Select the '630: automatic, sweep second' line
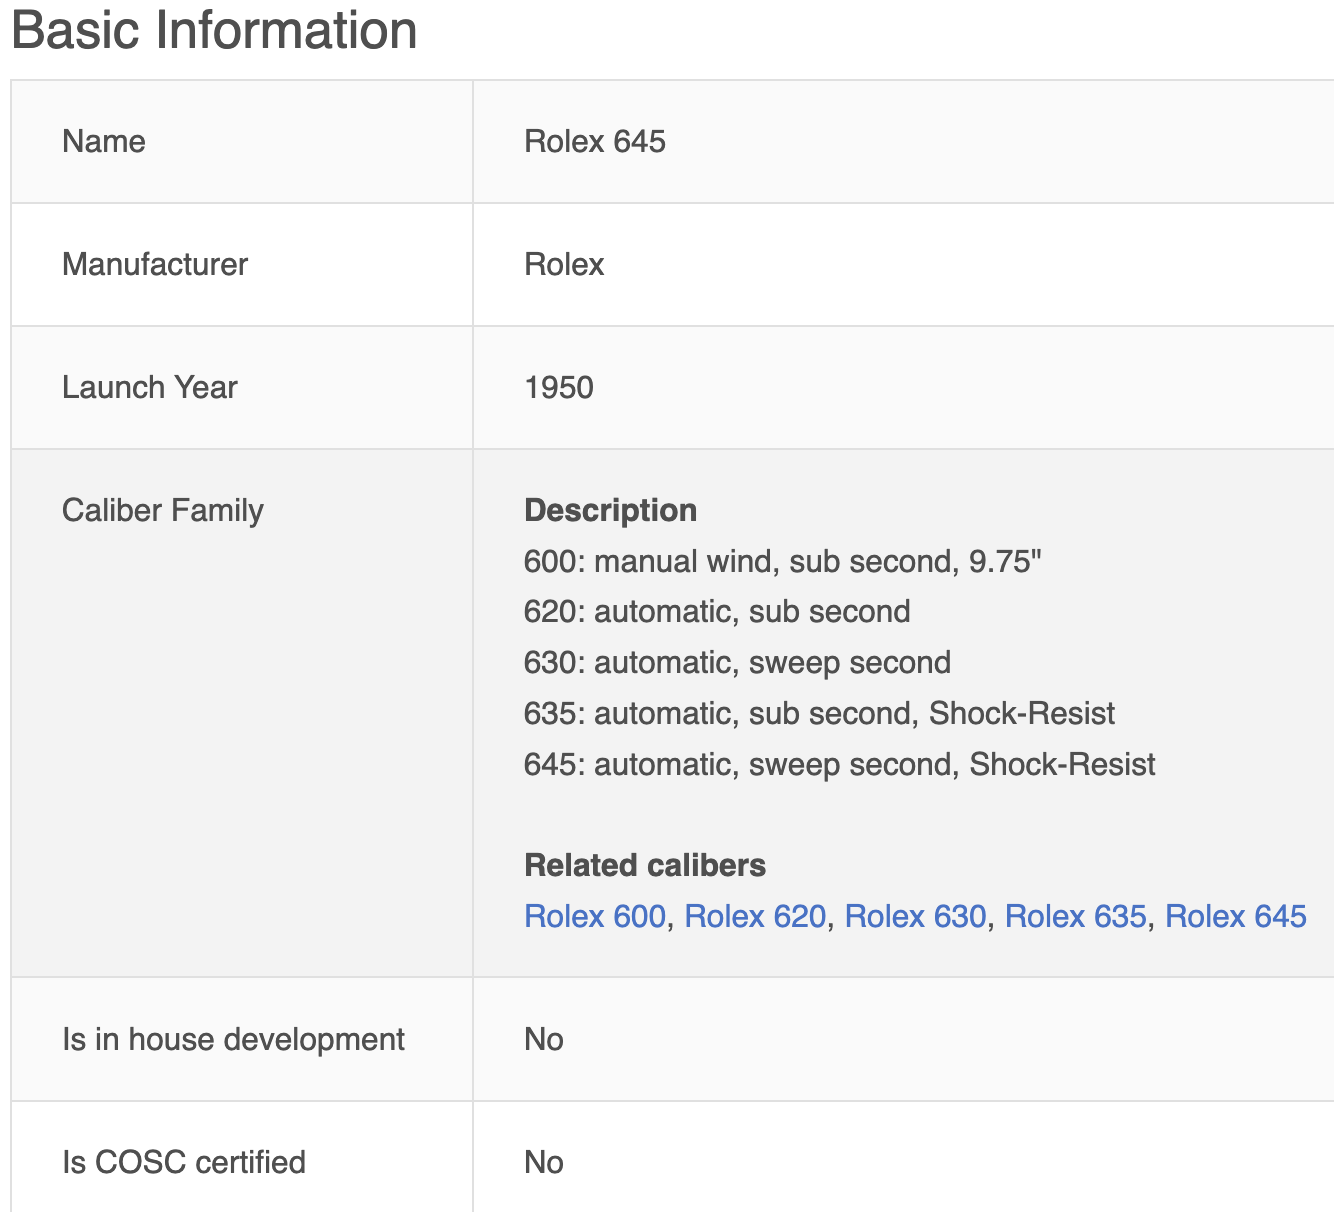The height and width of the screenshot is (1212, 1334). [x=737, y=662]
